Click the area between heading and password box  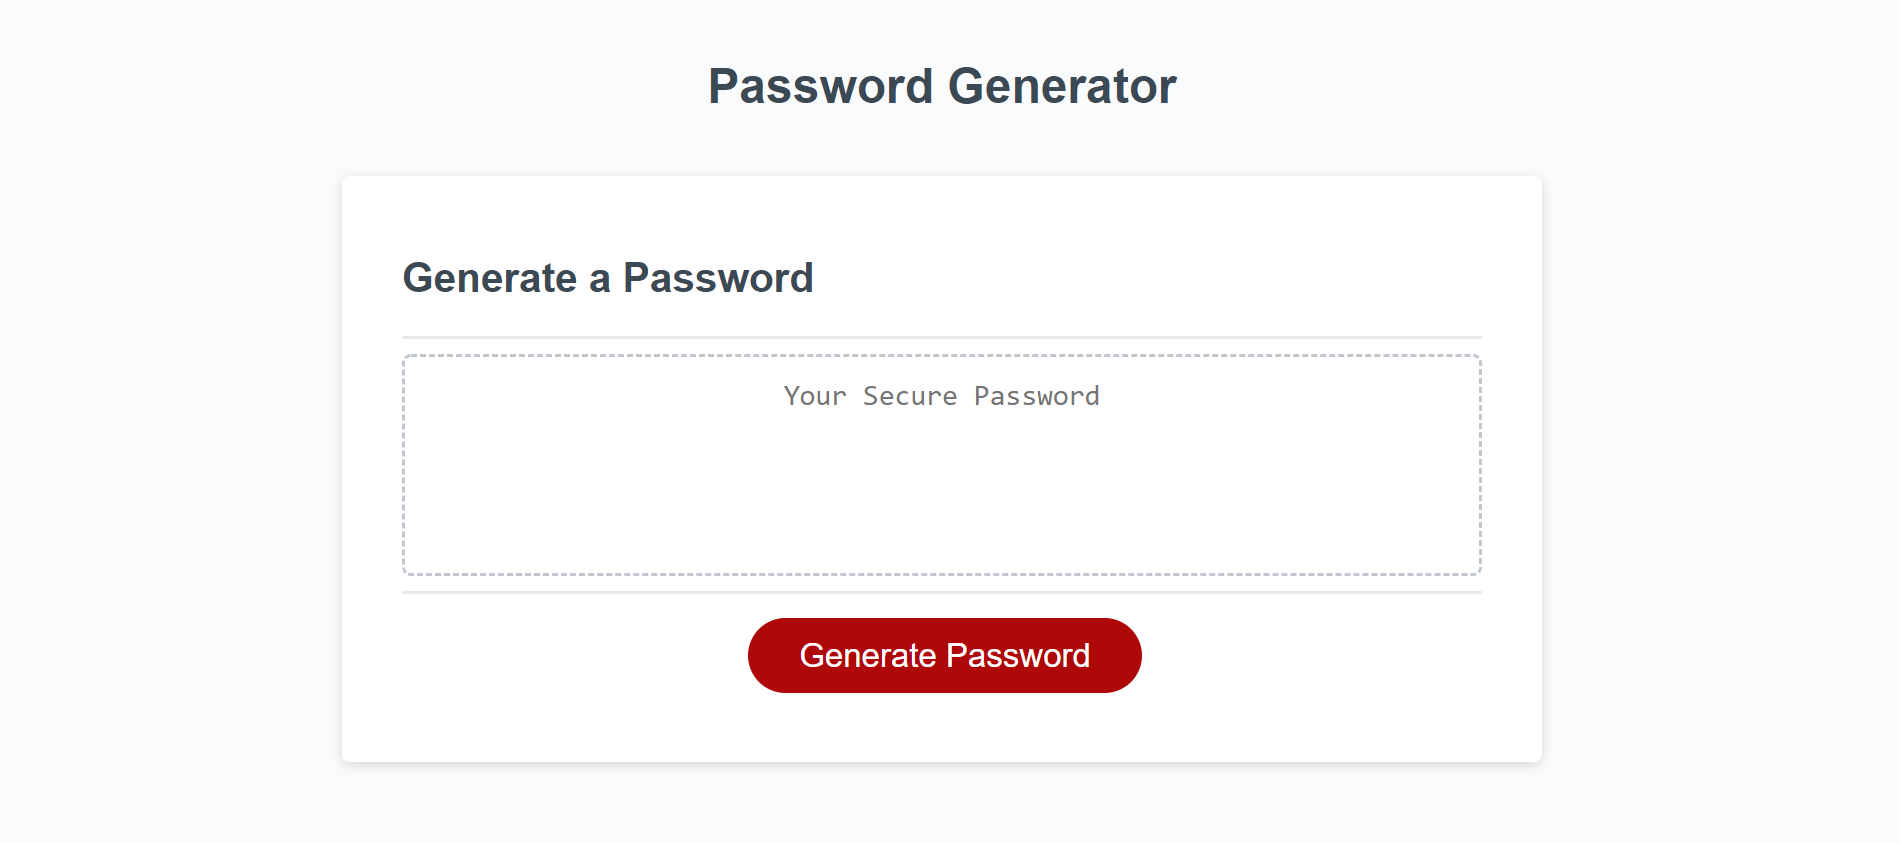coord(941,315)
